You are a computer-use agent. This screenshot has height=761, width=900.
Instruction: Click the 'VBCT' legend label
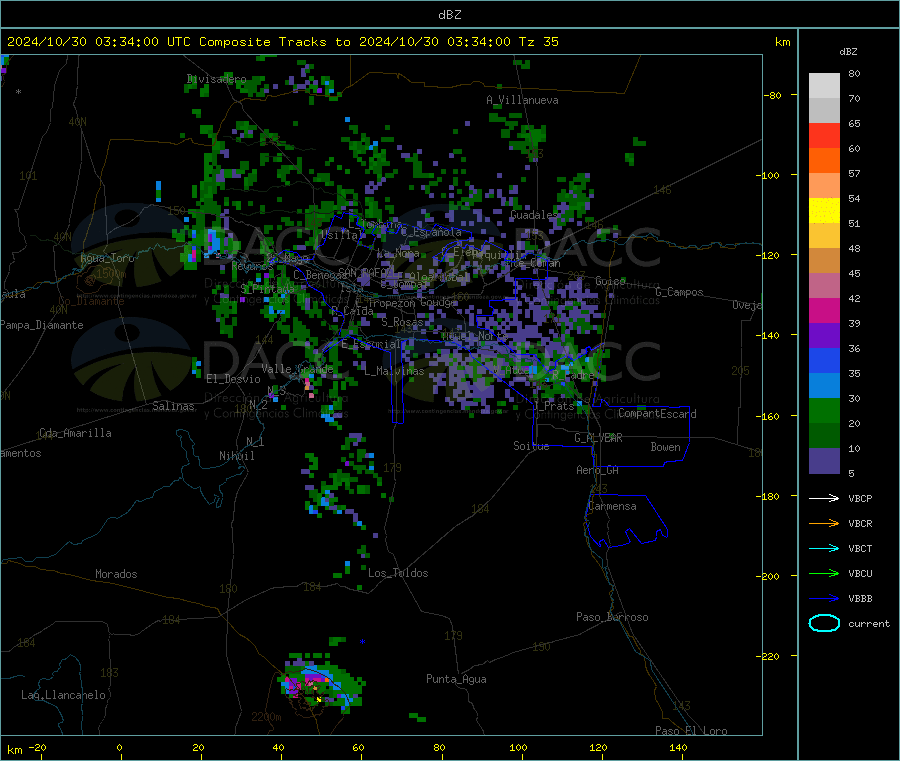tap(860, 549)
